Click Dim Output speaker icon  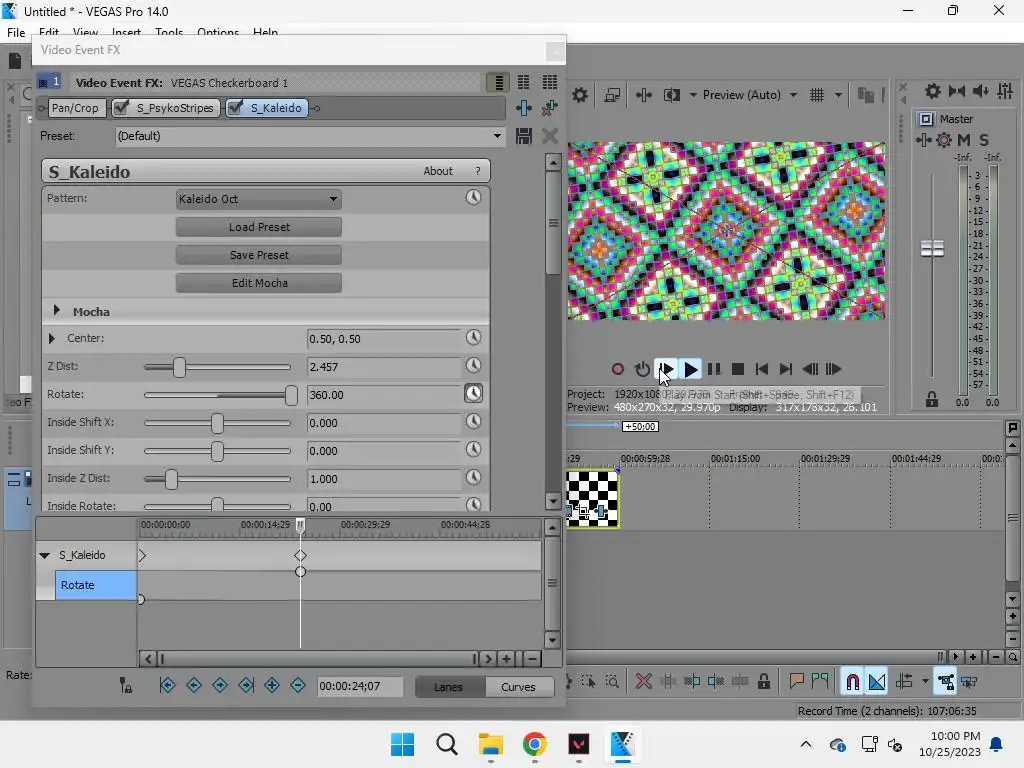coord(980,91)
